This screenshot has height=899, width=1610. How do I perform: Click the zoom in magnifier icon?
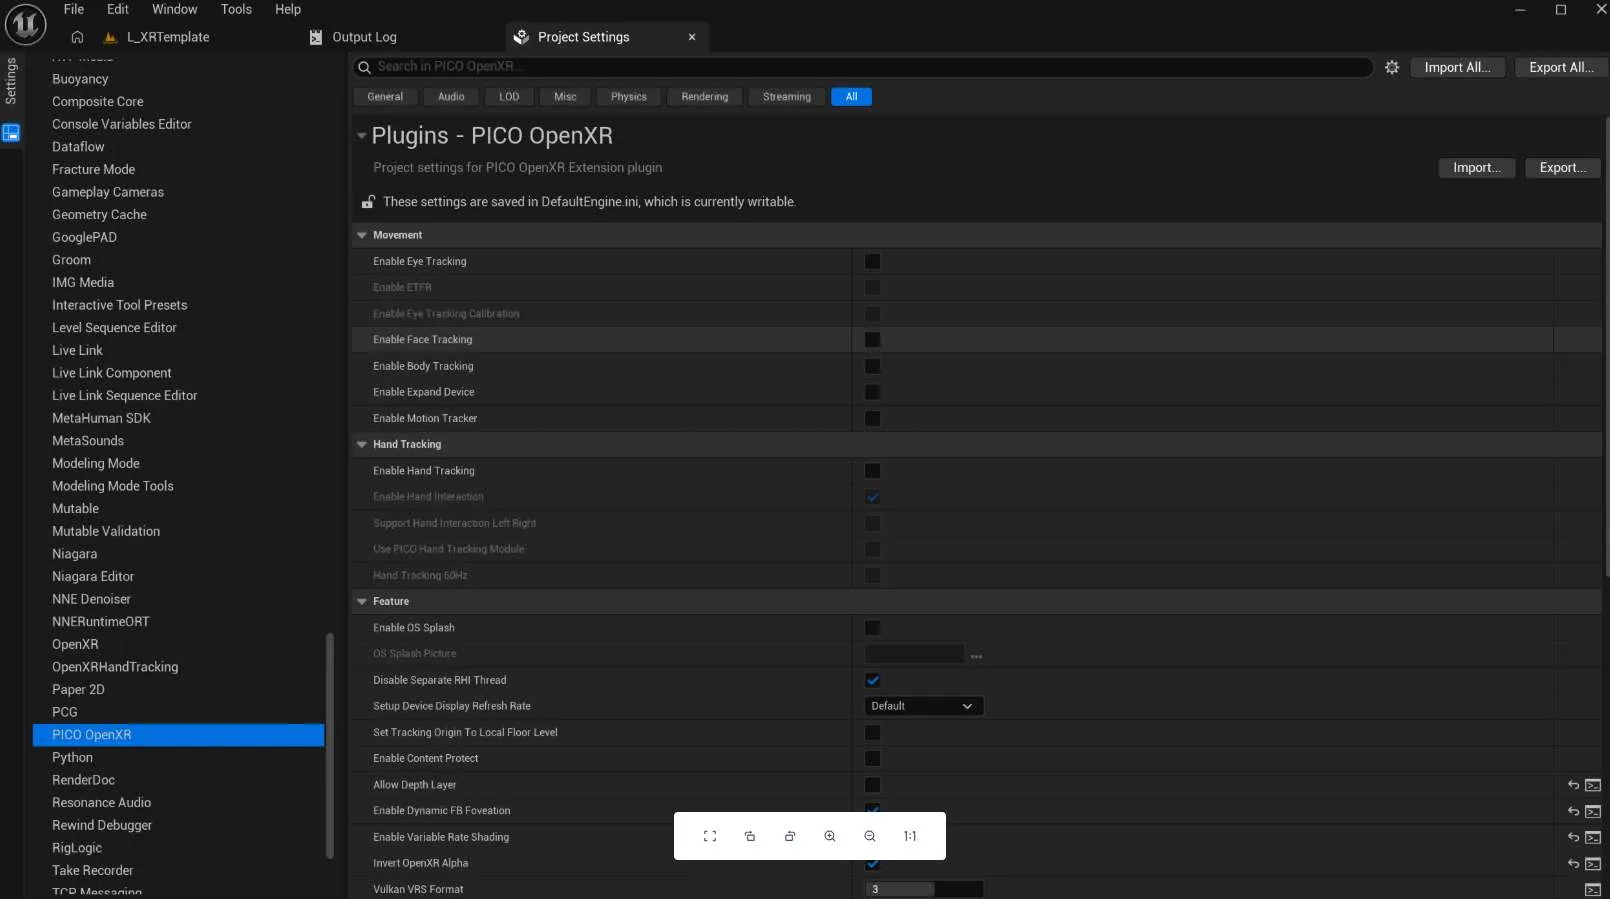829,836
